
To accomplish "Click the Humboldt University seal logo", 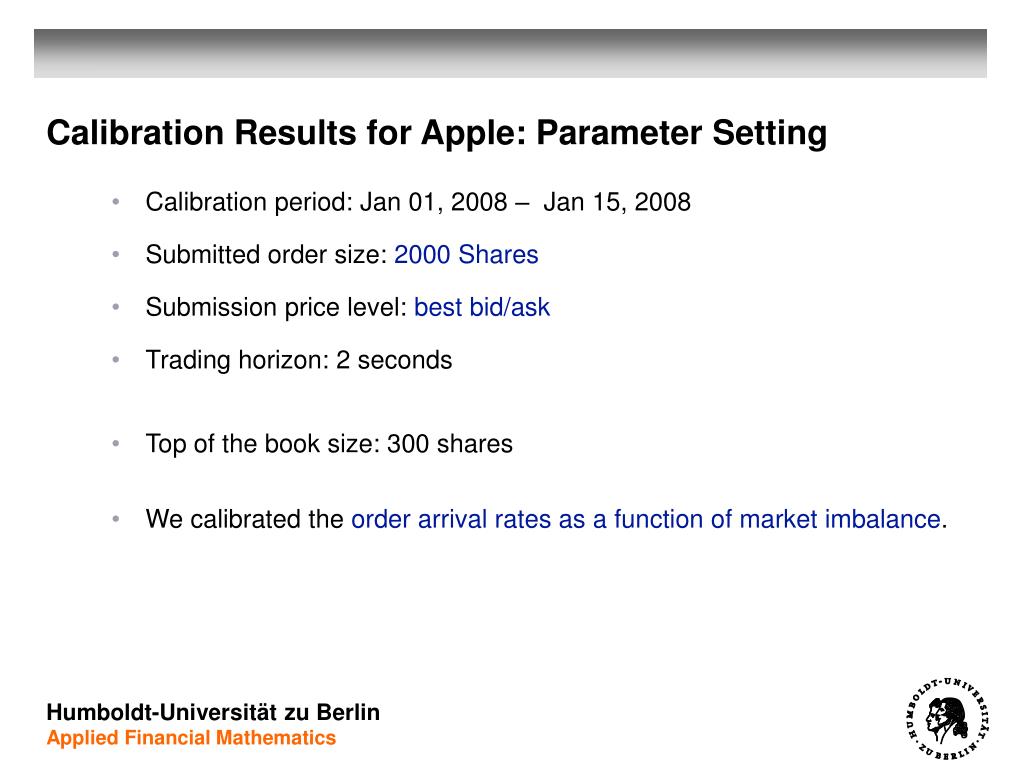I will [948, 718].
